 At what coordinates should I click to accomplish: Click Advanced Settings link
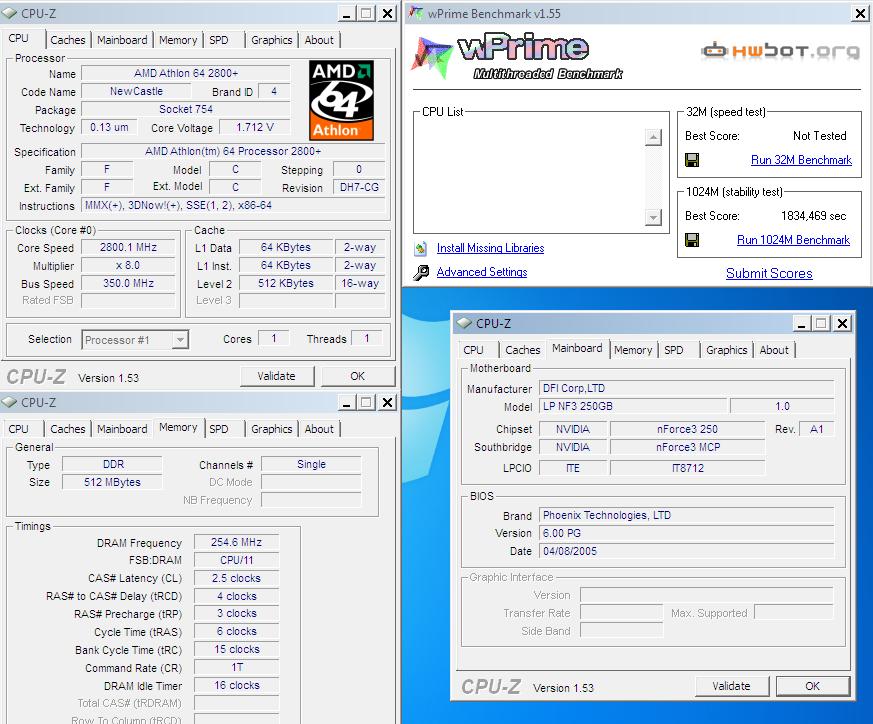482,272
